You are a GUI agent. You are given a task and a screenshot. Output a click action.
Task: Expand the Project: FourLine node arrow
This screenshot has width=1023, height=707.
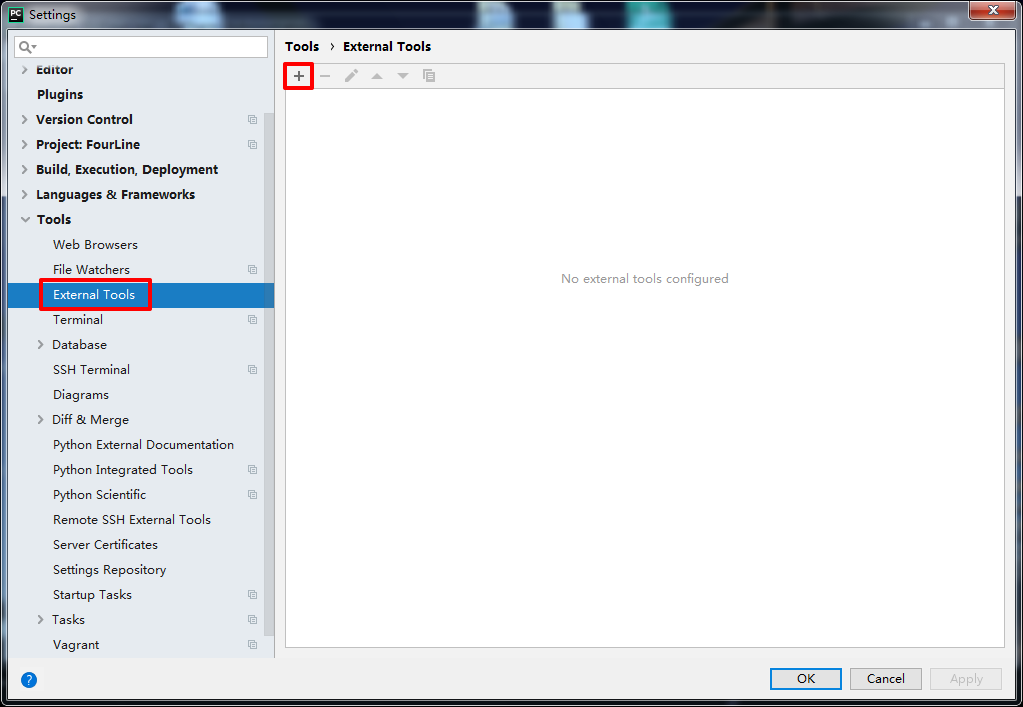tap(25, 145)
